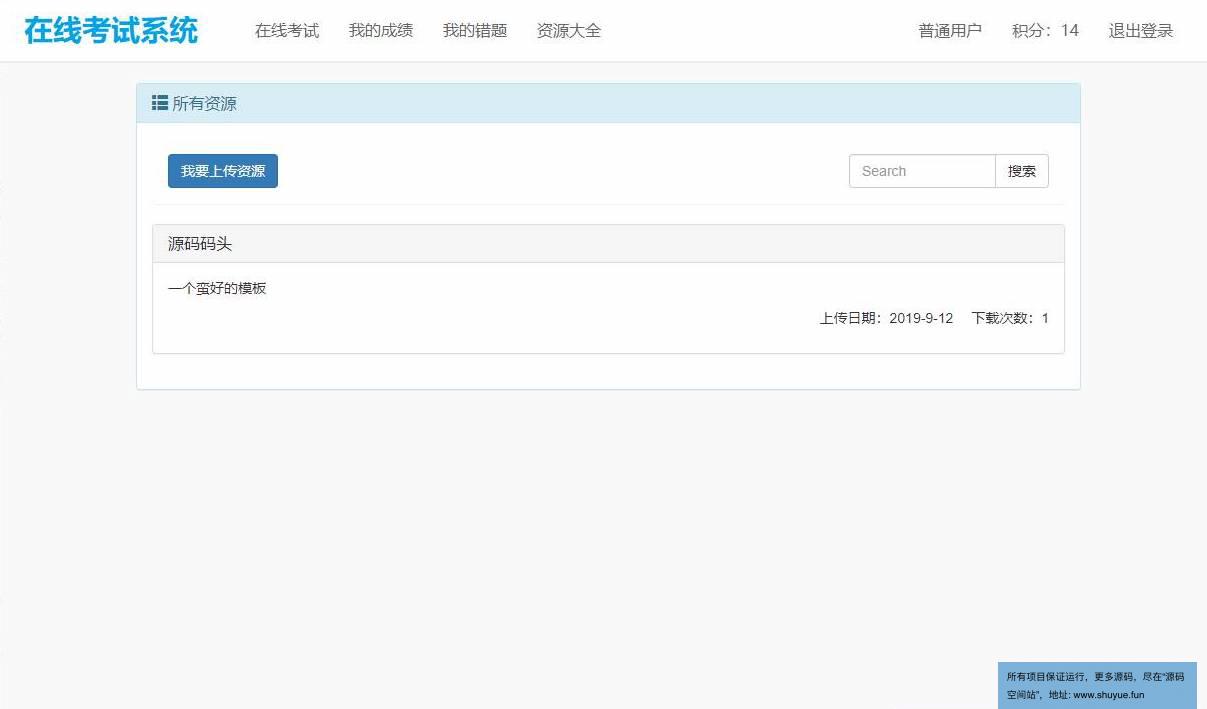The height and width of the screenshot is (709, 1207).
Task: Click 更多源码 text in the bottom banner
Action: pyautogui.click(x=1115, y=677)
